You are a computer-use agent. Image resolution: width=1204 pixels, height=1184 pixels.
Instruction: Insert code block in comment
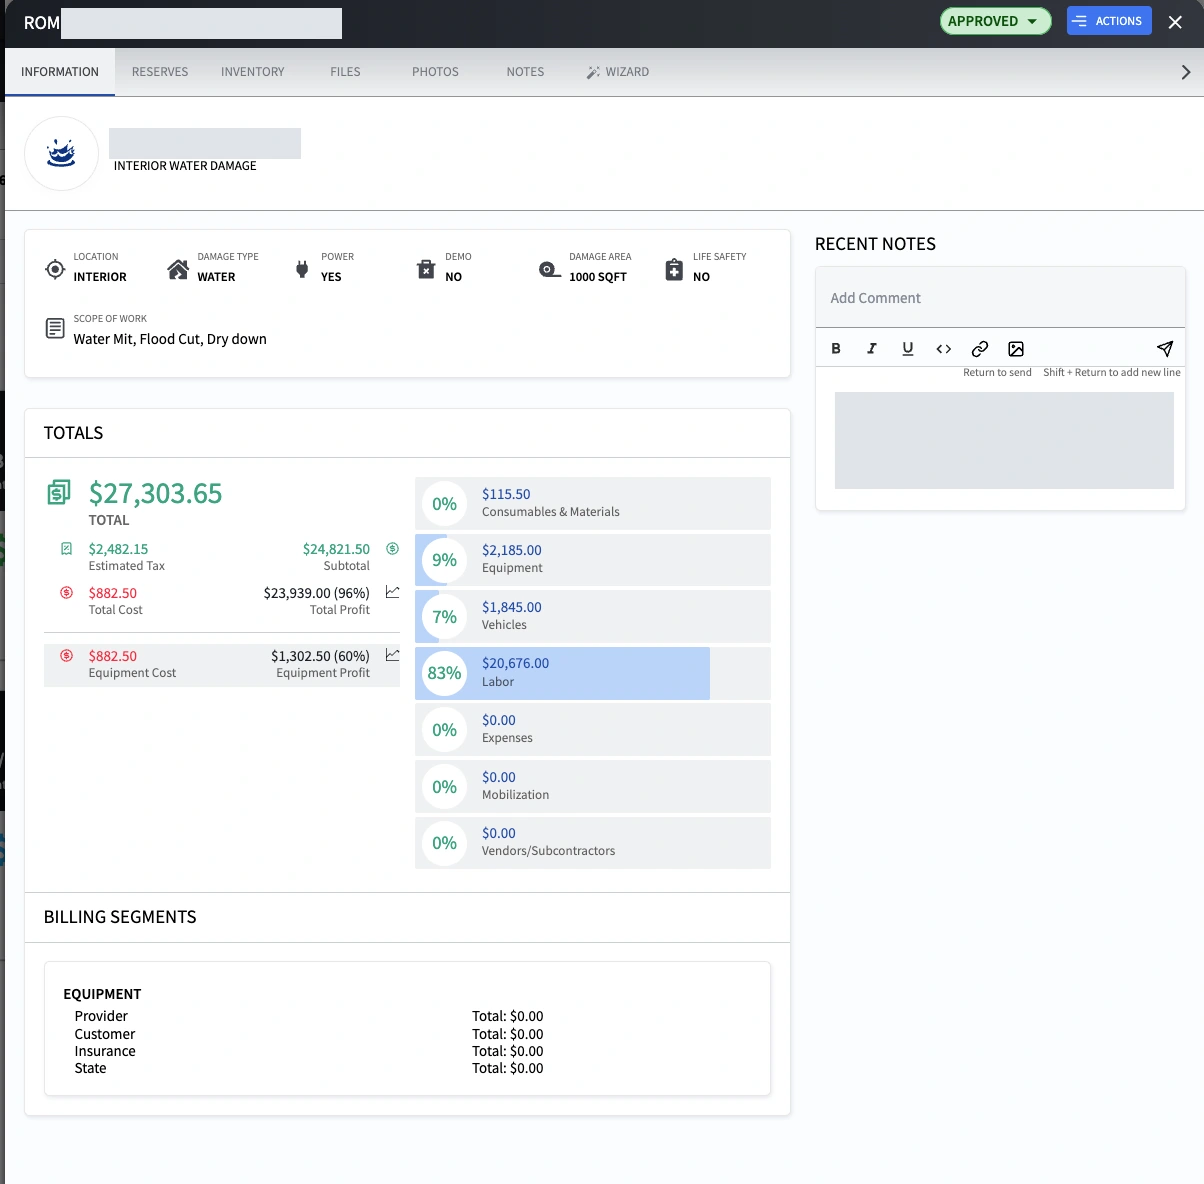(x=944, y=349)
